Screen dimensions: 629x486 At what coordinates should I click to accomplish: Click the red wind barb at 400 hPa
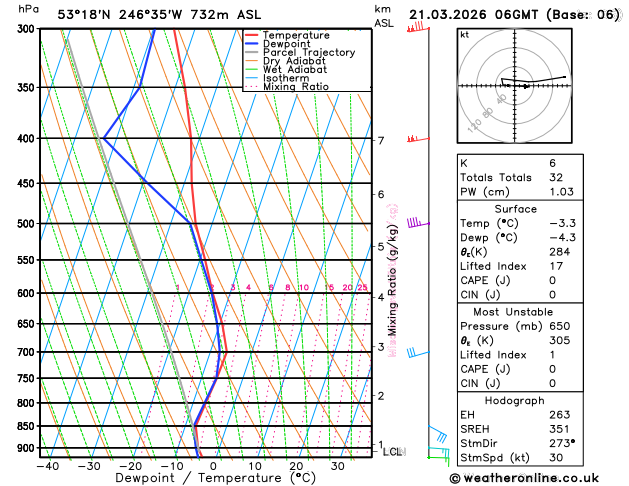pyautogui.click(x=418, y=138)
